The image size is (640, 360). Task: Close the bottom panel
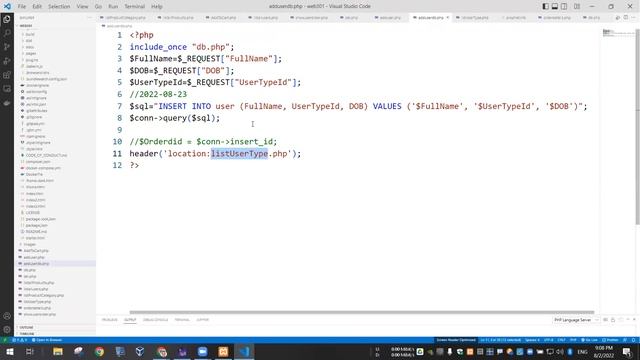[634, 320]
